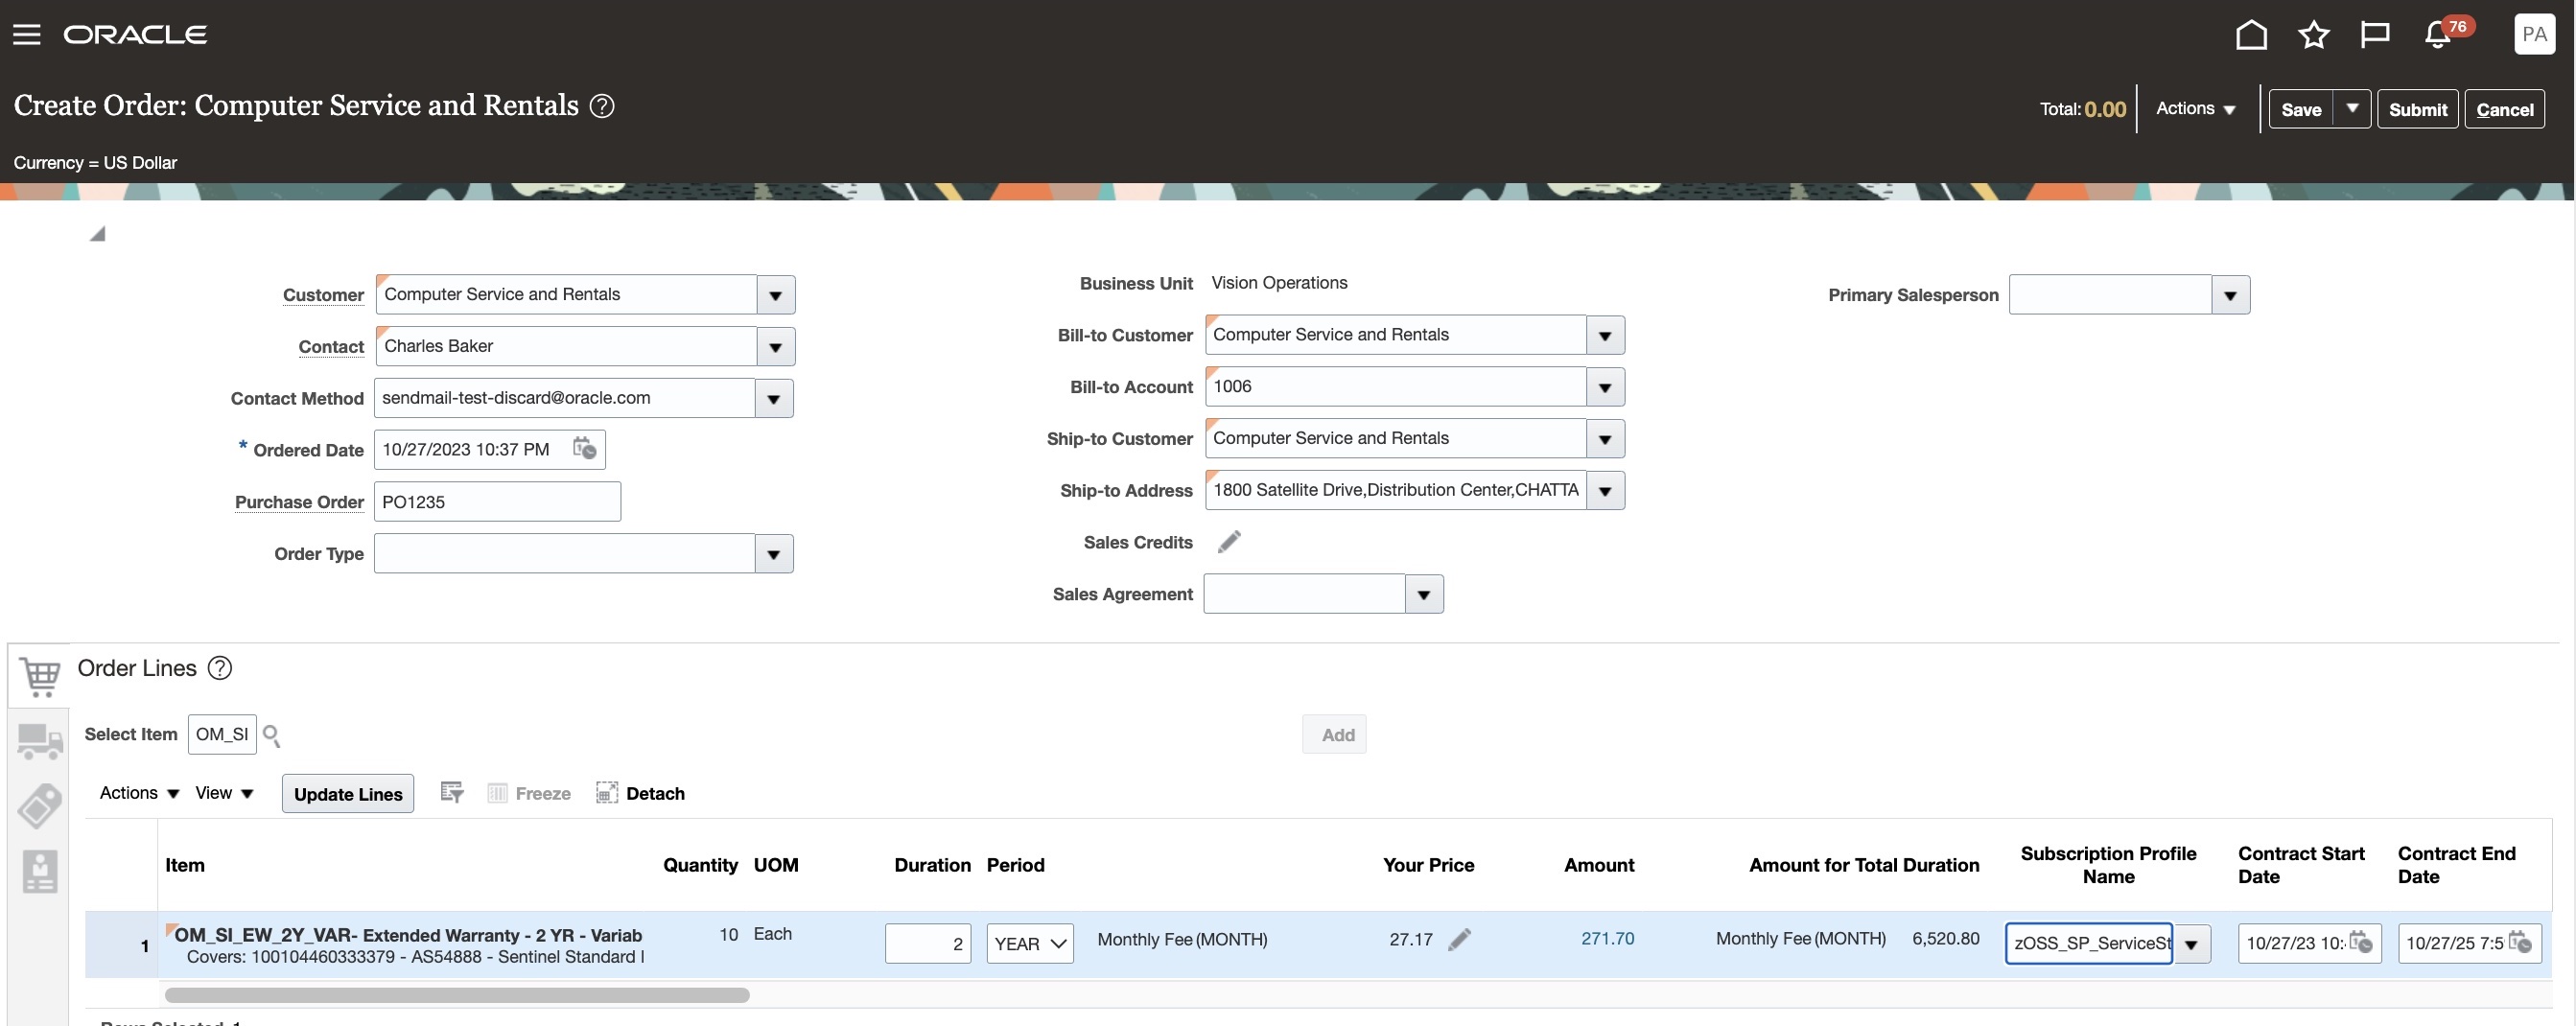This screenshot has height=1026, width=2576.
Task: Click the Customer text field
Action: point(567,295)
